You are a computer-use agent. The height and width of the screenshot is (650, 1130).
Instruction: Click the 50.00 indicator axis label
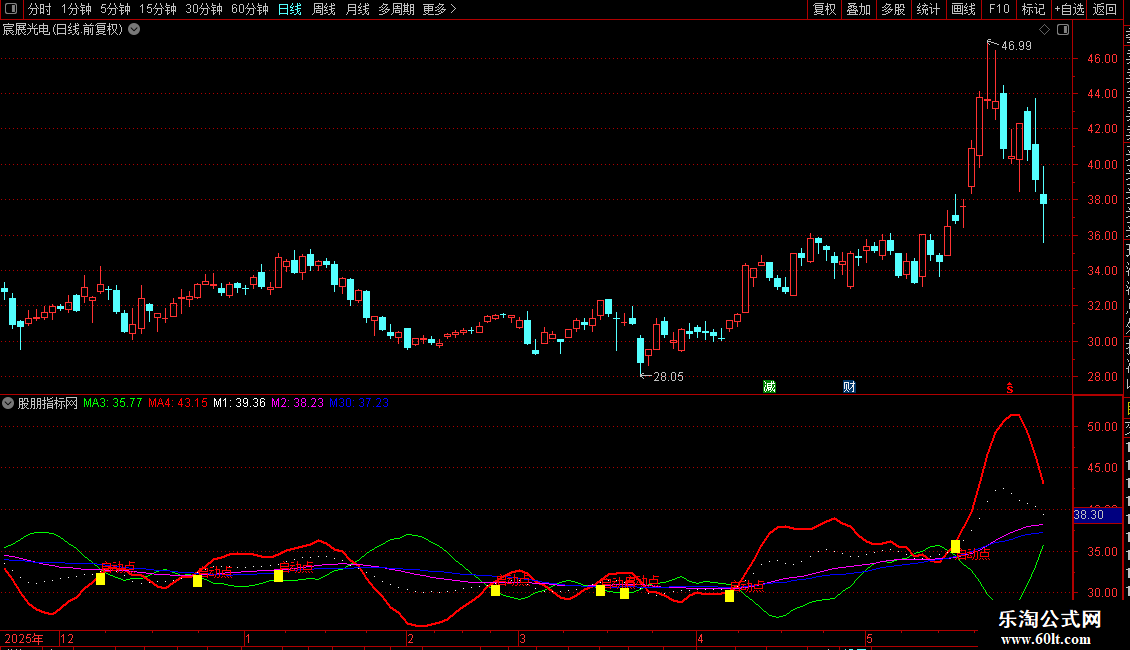point(1102,427)
